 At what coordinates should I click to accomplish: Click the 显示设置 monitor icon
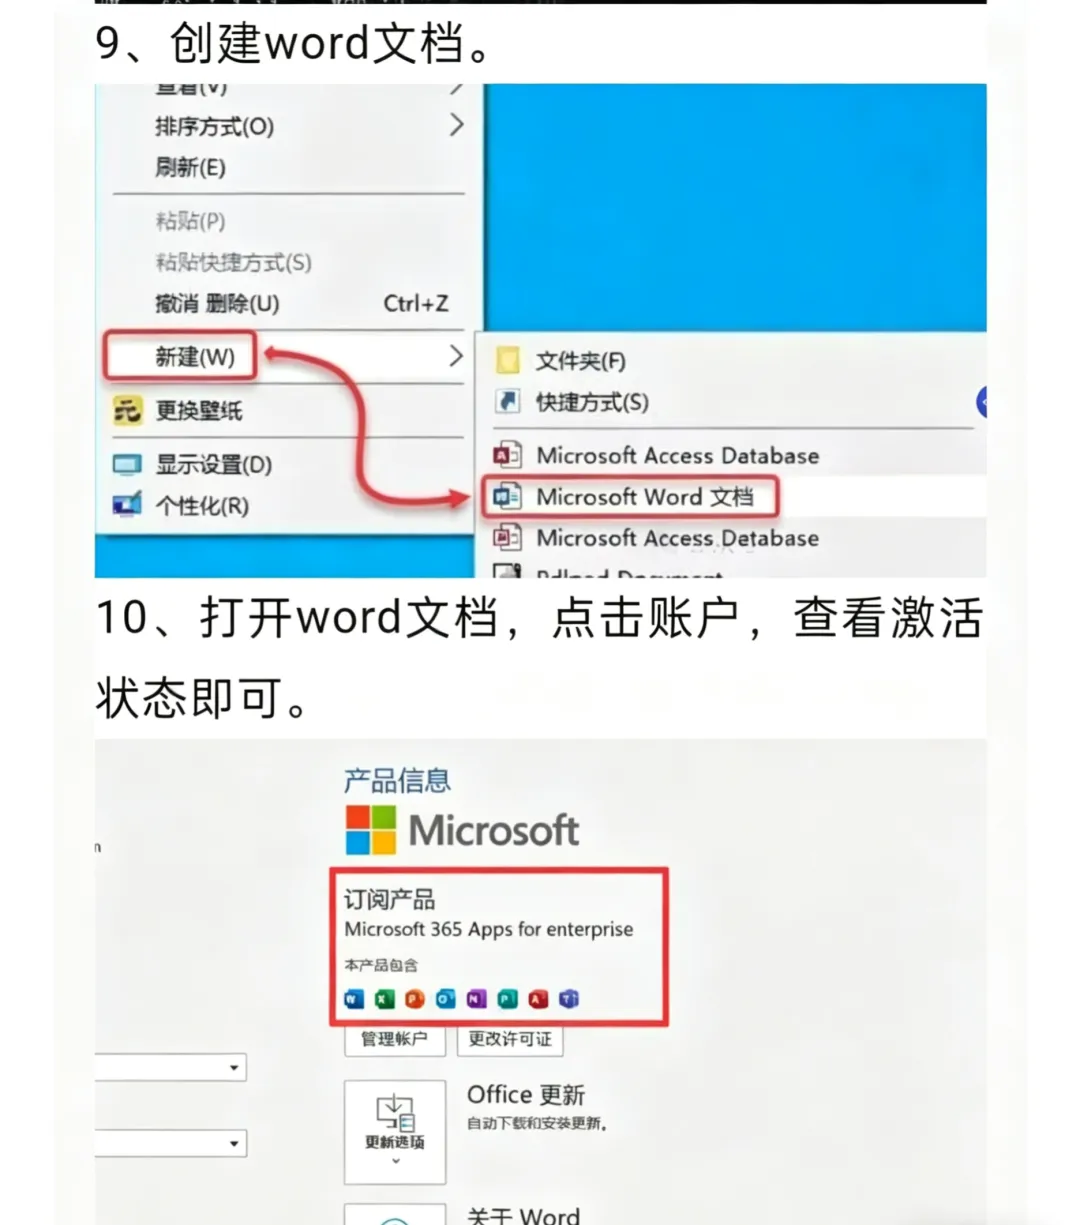click(127, 465)
